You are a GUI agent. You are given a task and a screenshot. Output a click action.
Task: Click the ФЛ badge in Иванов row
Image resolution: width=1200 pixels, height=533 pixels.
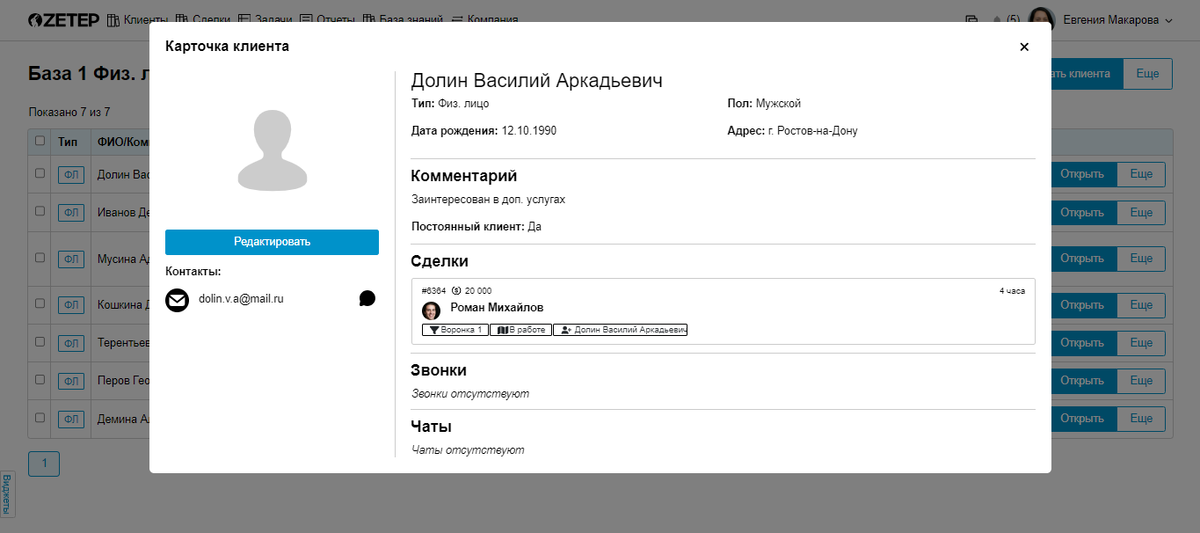tap(70, 213)
